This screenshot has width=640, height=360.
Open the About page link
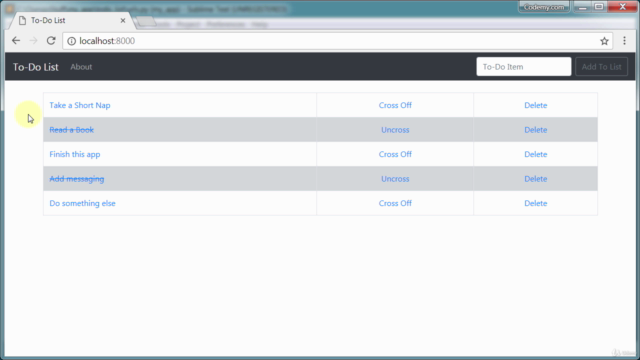81,67
